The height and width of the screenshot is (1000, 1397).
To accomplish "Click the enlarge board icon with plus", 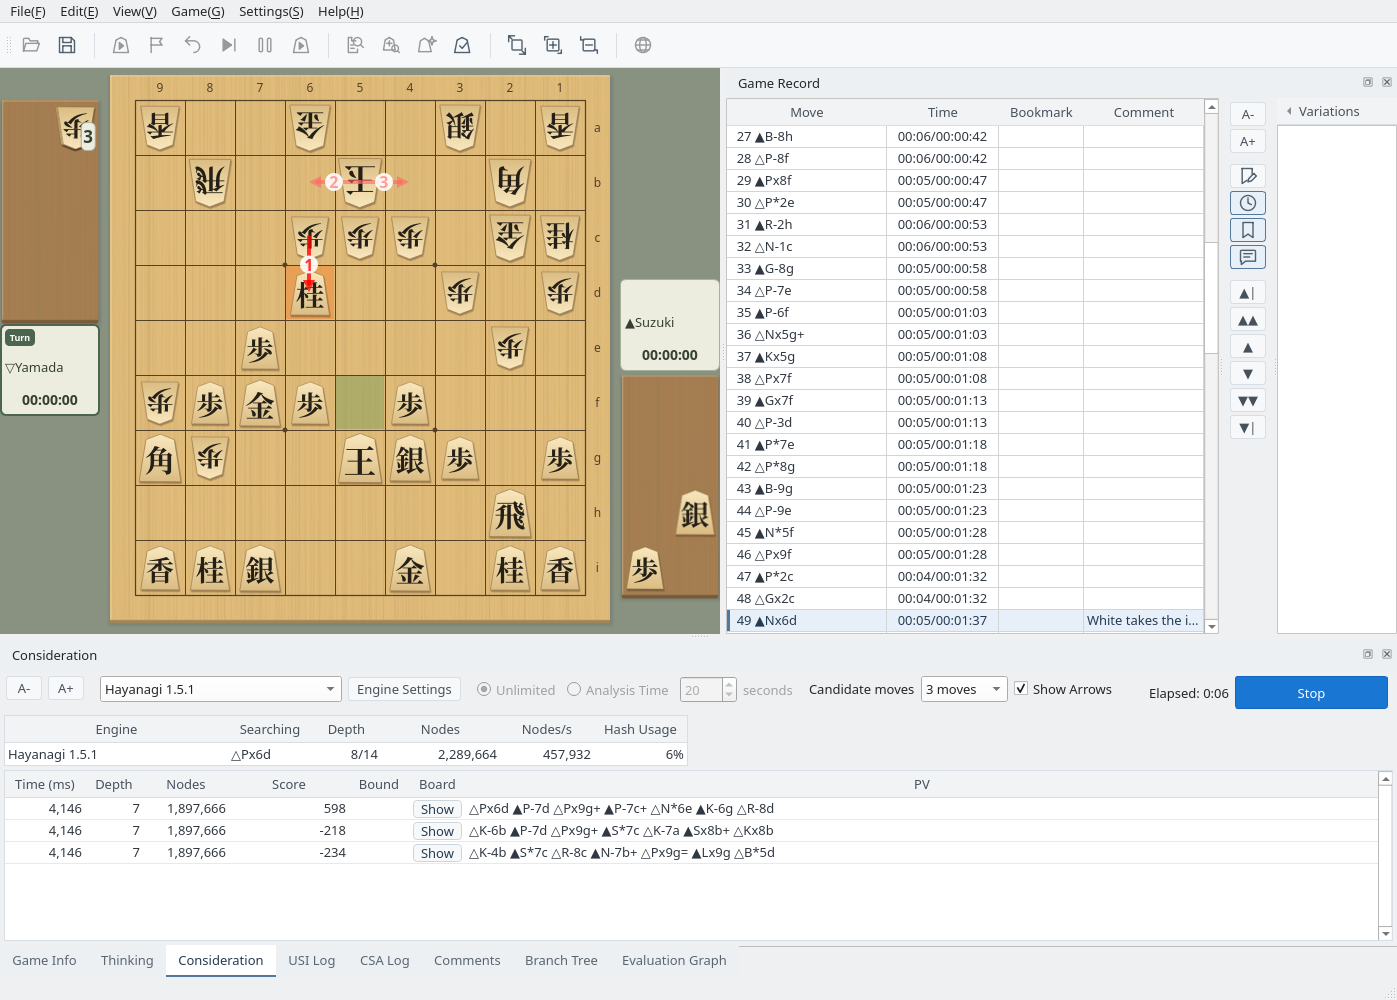I will pos(553,45).
